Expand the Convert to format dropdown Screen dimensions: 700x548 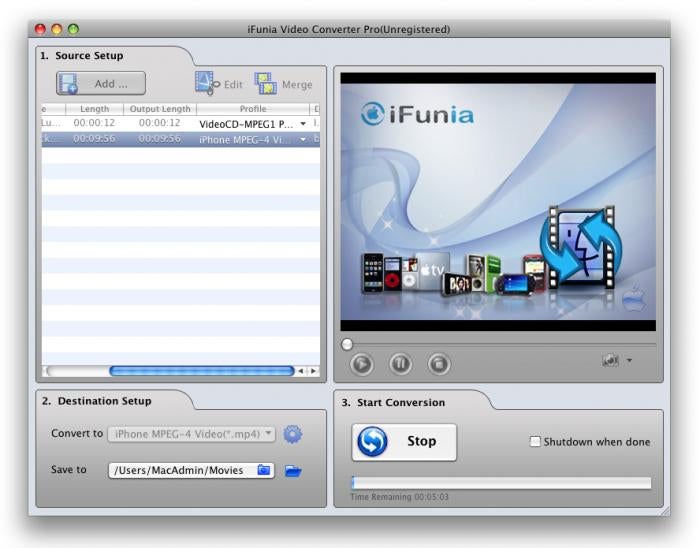(192, 434)
